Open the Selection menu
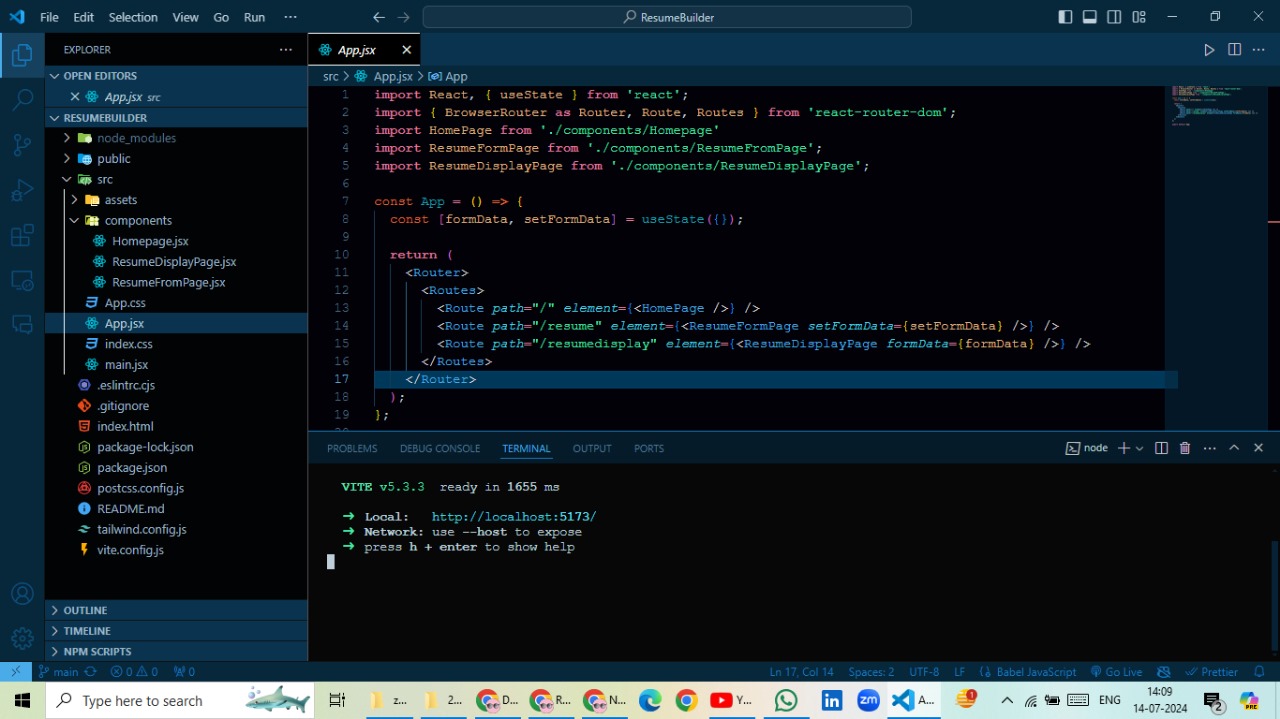Viewport: 1280px width, 719px height. coord(133,17)
